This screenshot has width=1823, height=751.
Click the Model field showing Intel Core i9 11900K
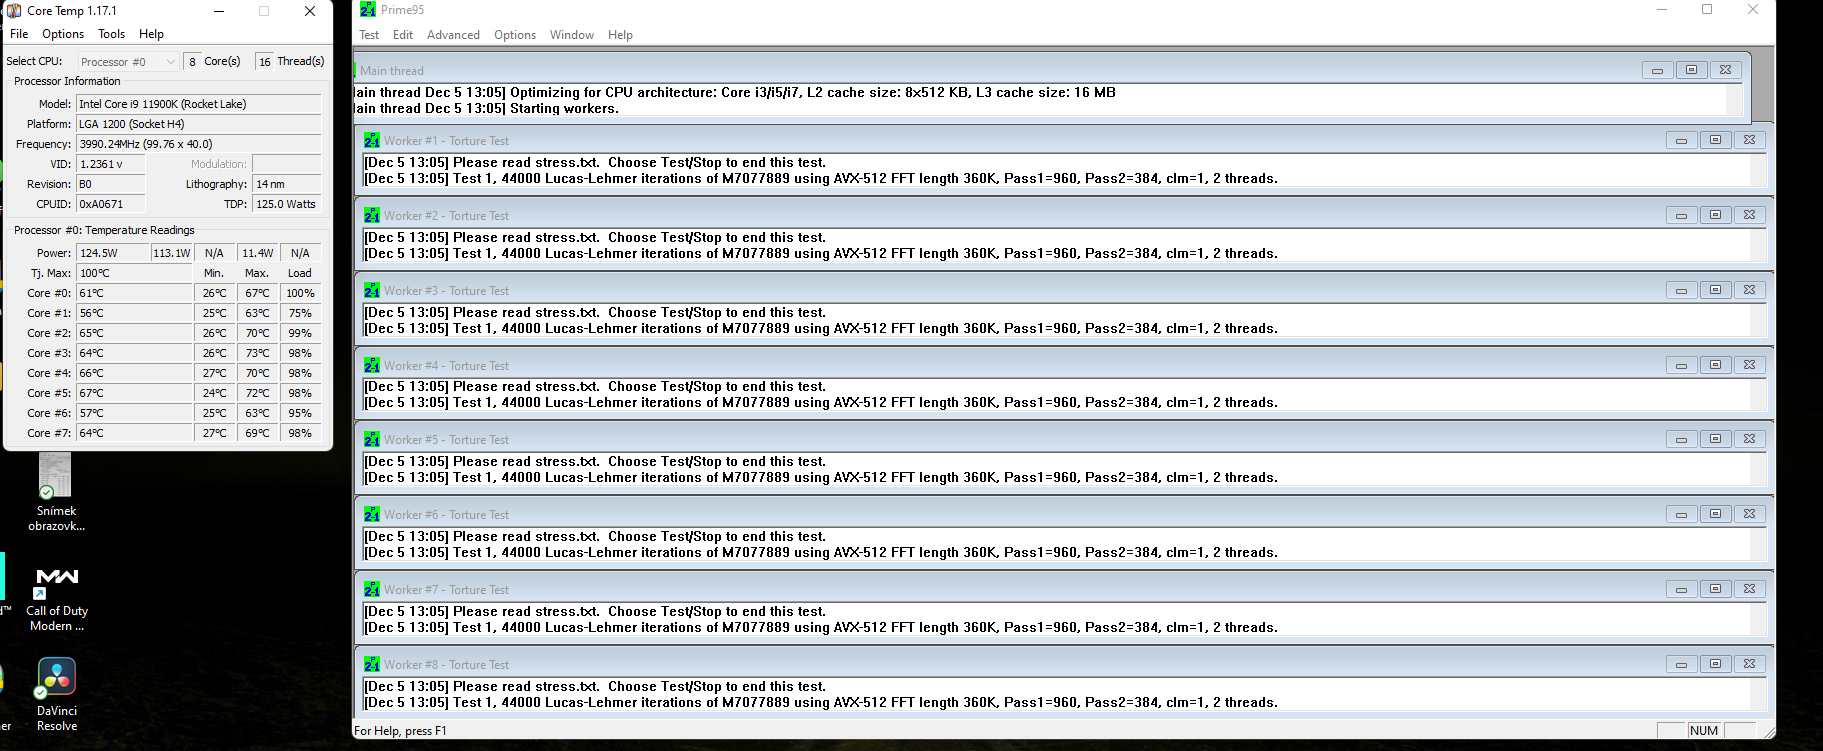pos(199,104)
